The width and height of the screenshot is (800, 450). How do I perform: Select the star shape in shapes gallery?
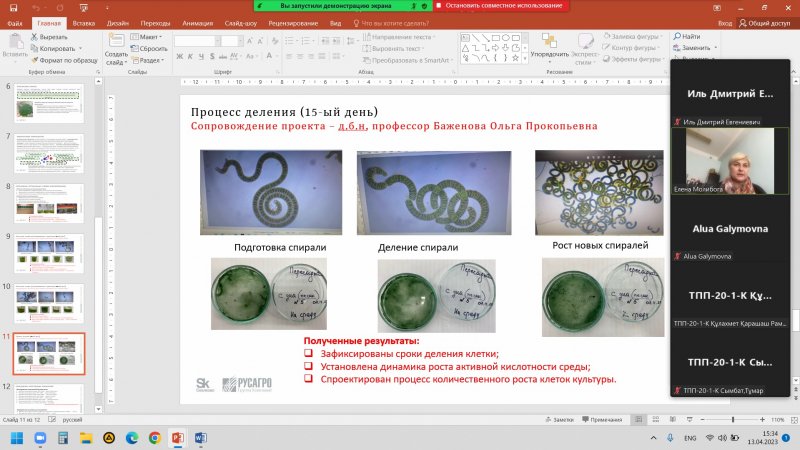click(x=515, y=58)
